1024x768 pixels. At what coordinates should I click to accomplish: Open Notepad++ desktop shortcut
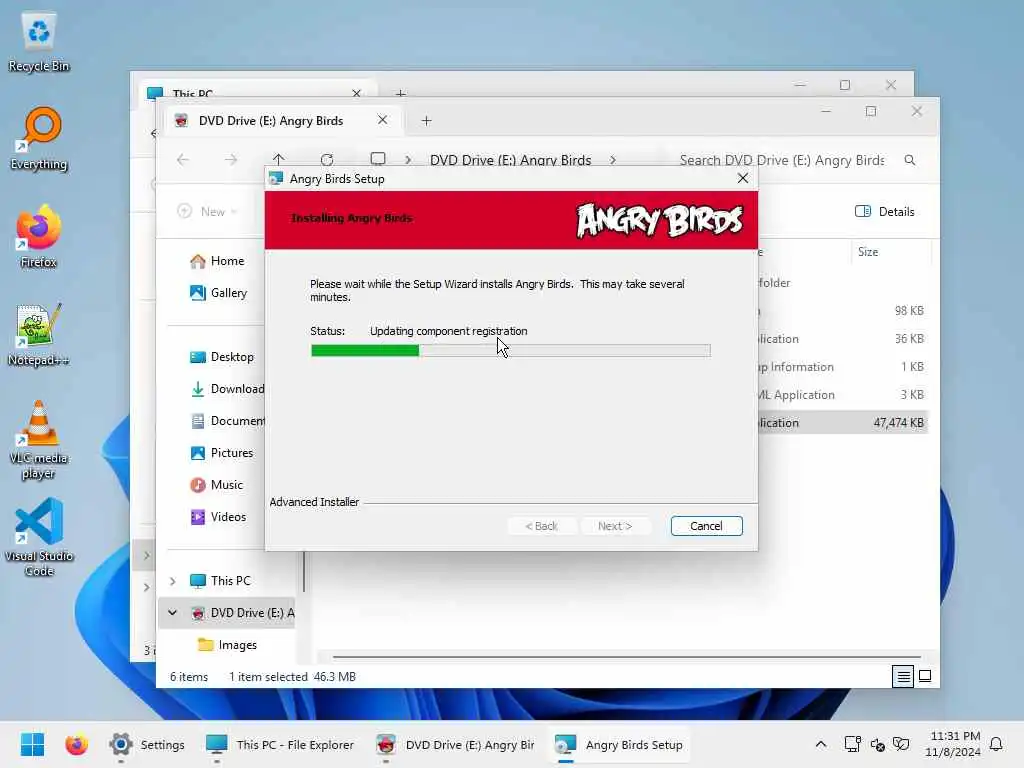coord(39,335)
